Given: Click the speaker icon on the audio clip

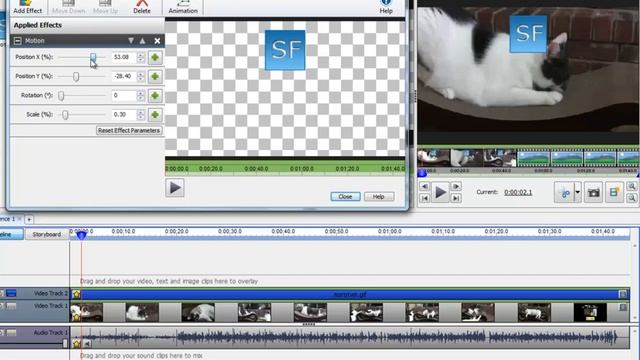Looking at the screenshot, I should pos(87,344).
